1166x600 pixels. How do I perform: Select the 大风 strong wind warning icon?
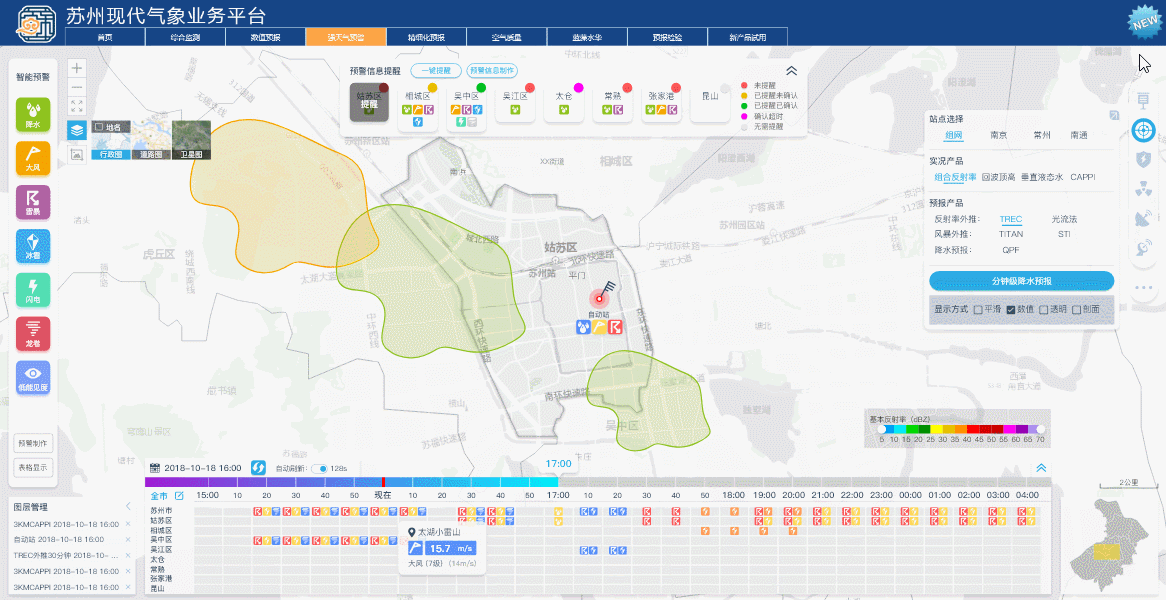point(33,158)
